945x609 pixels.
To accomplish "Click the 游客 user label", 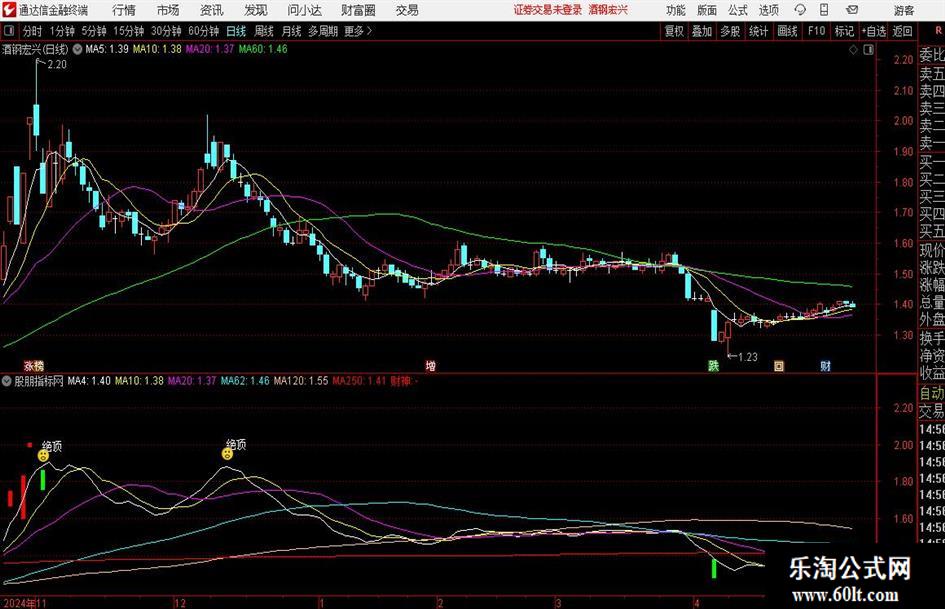I will (904, 10).
